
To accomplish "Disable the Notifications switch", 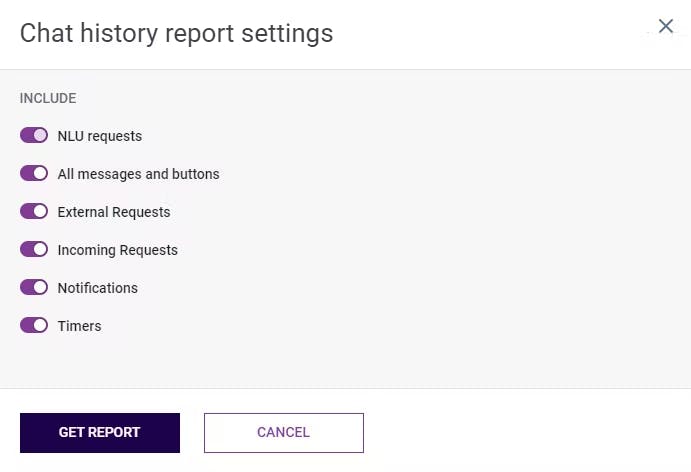I will [x=34, y=288].
